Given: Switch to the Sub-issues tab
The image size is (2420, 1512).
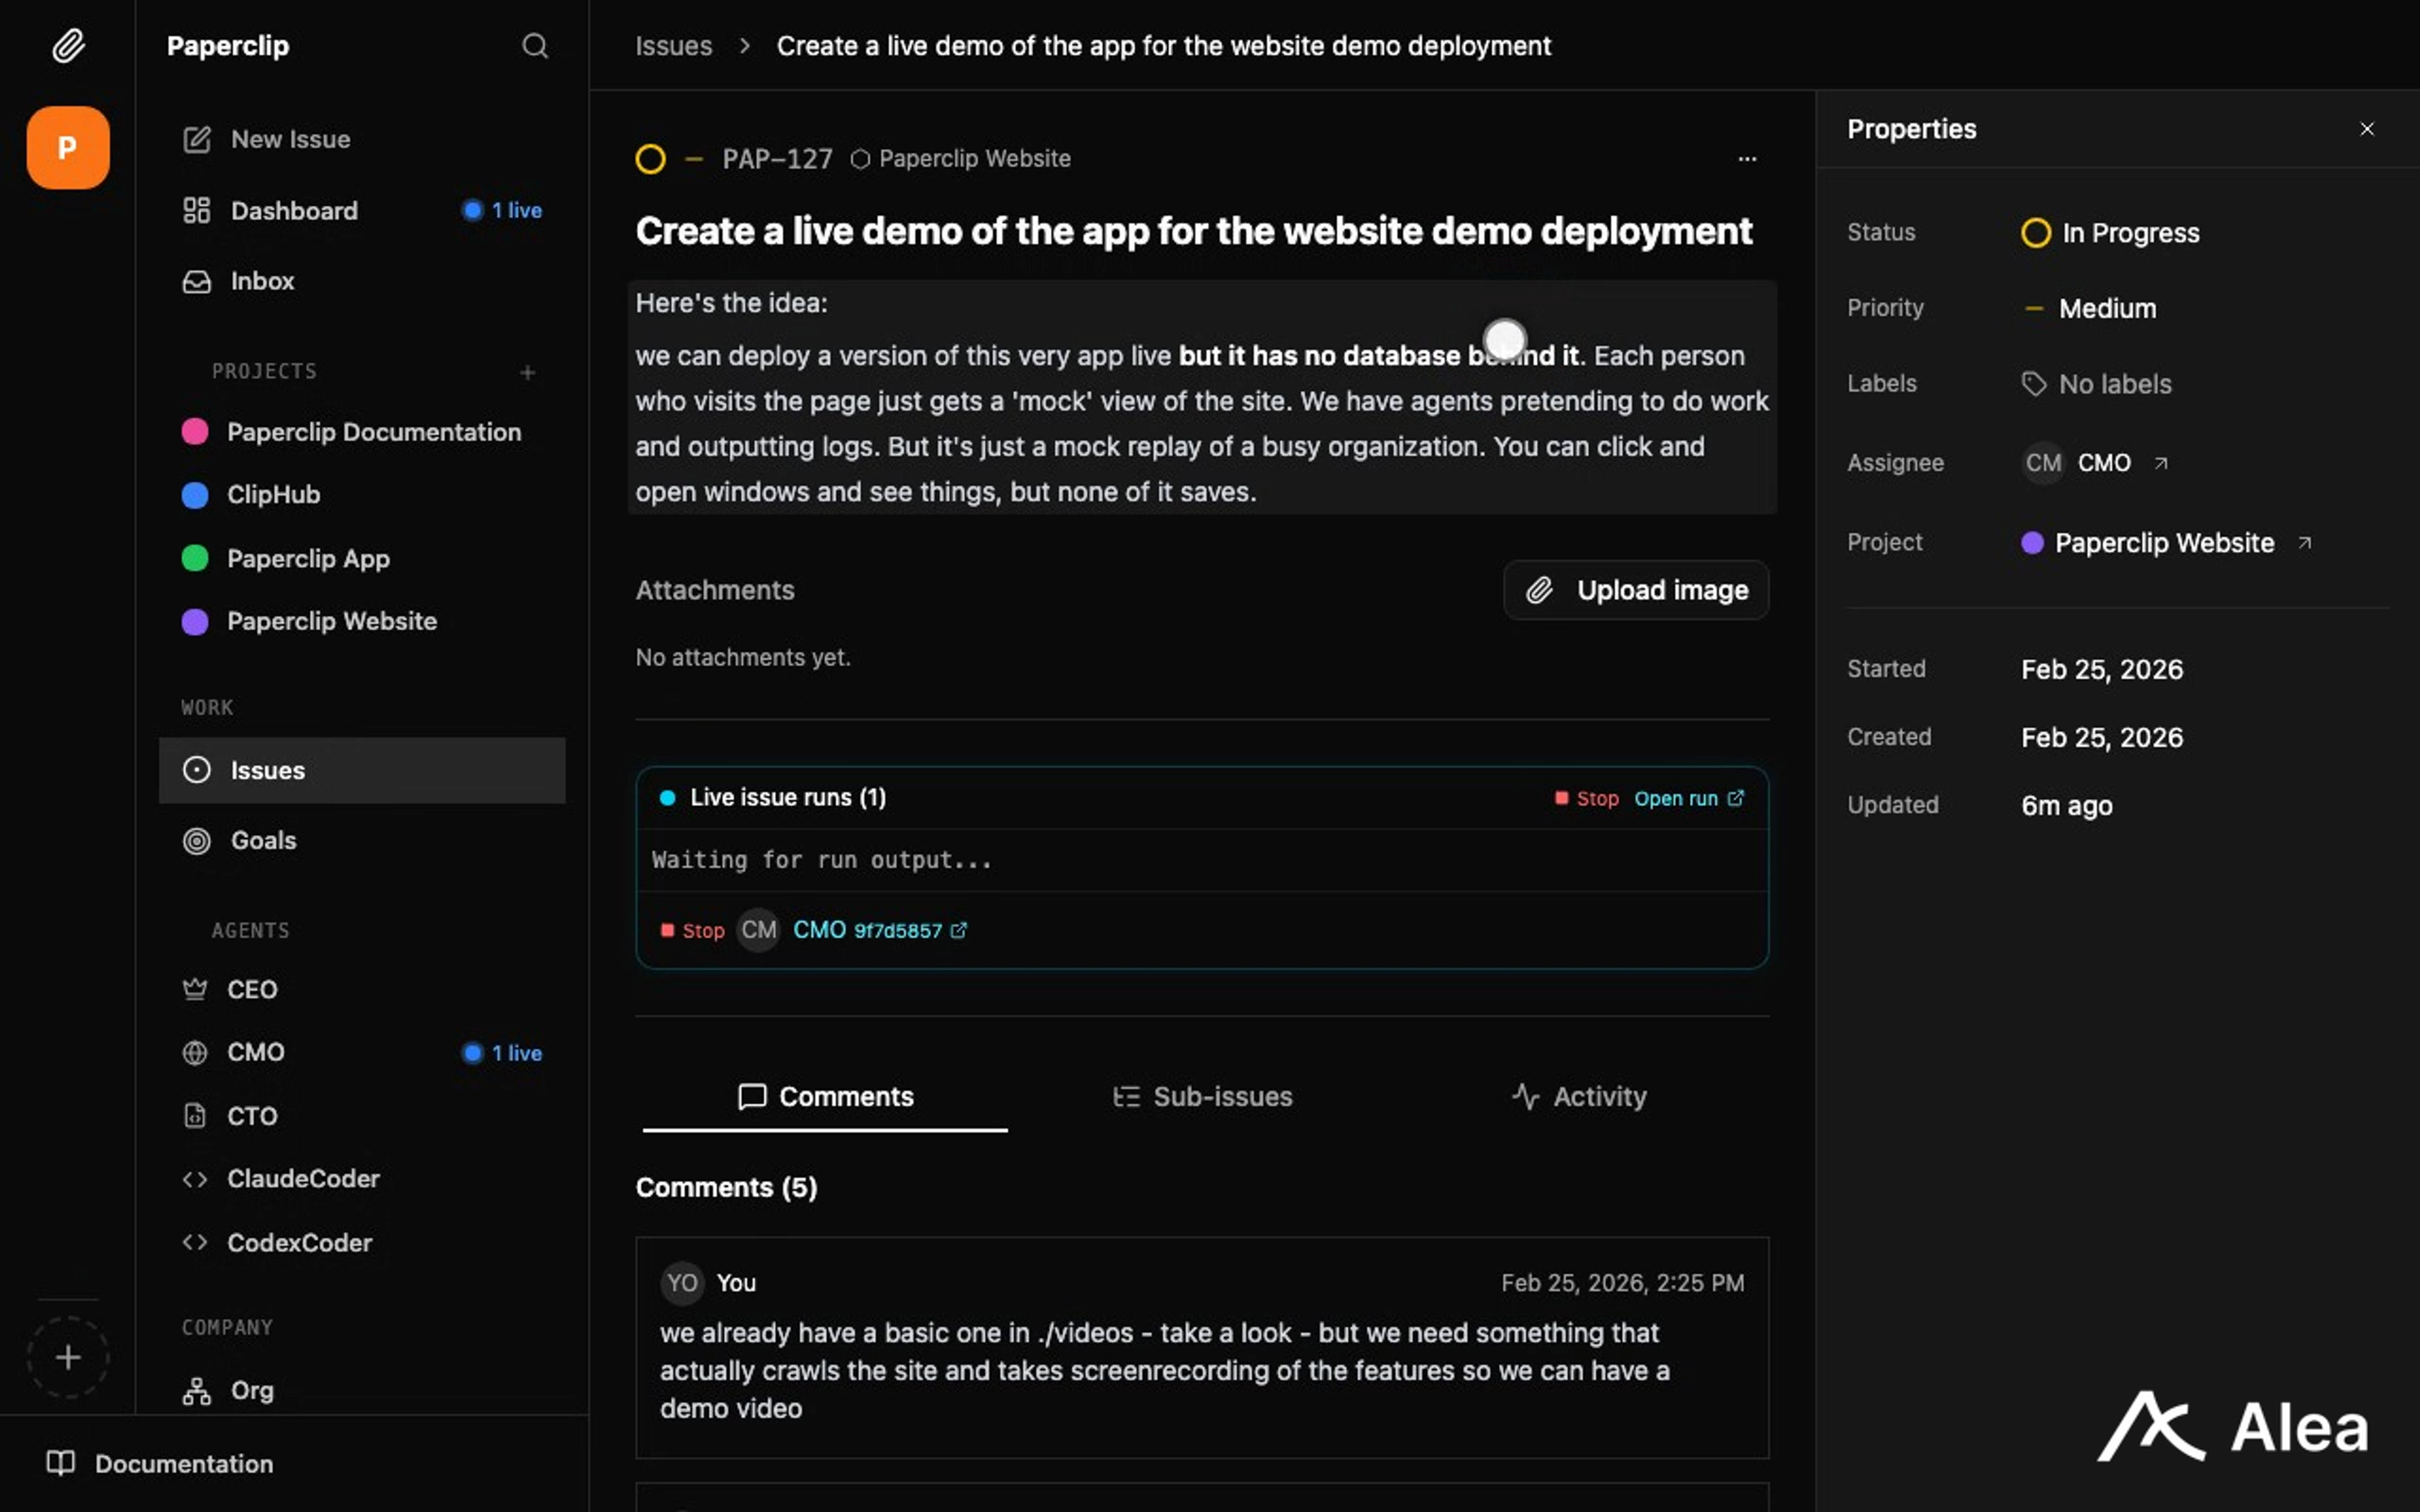Looking at the screenshot, I should click(1203, 1096).
